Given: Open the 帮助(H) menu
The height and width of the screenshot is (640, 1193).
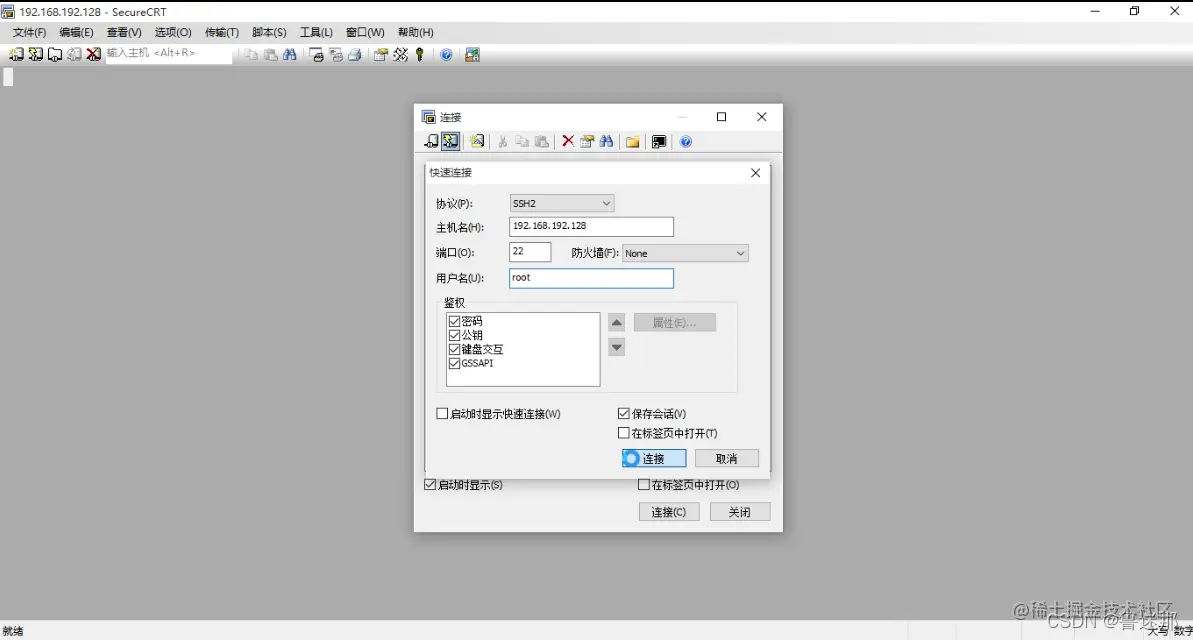Looking at the screenshot, I should pyautogui.click(x=415, y=32).
